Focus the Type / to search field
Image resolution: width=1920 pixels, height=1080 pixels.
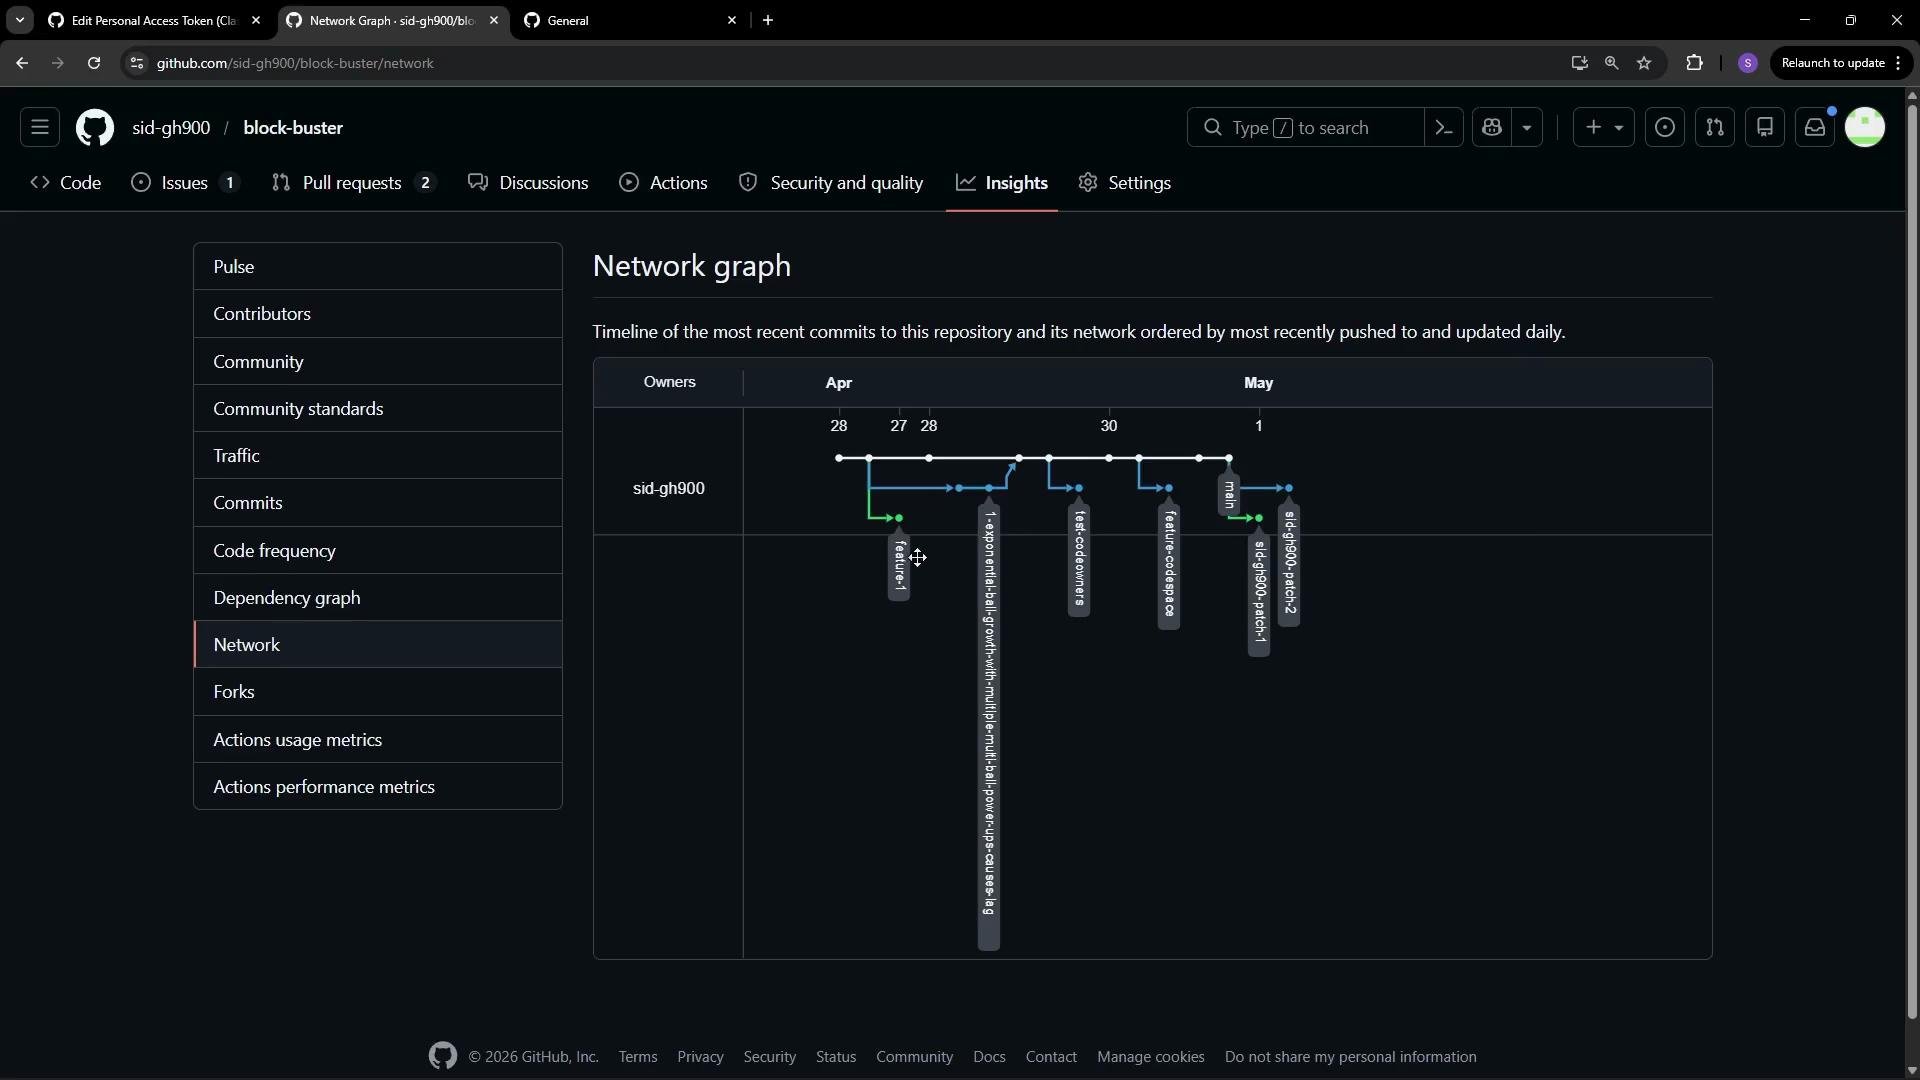point(1305,127)
